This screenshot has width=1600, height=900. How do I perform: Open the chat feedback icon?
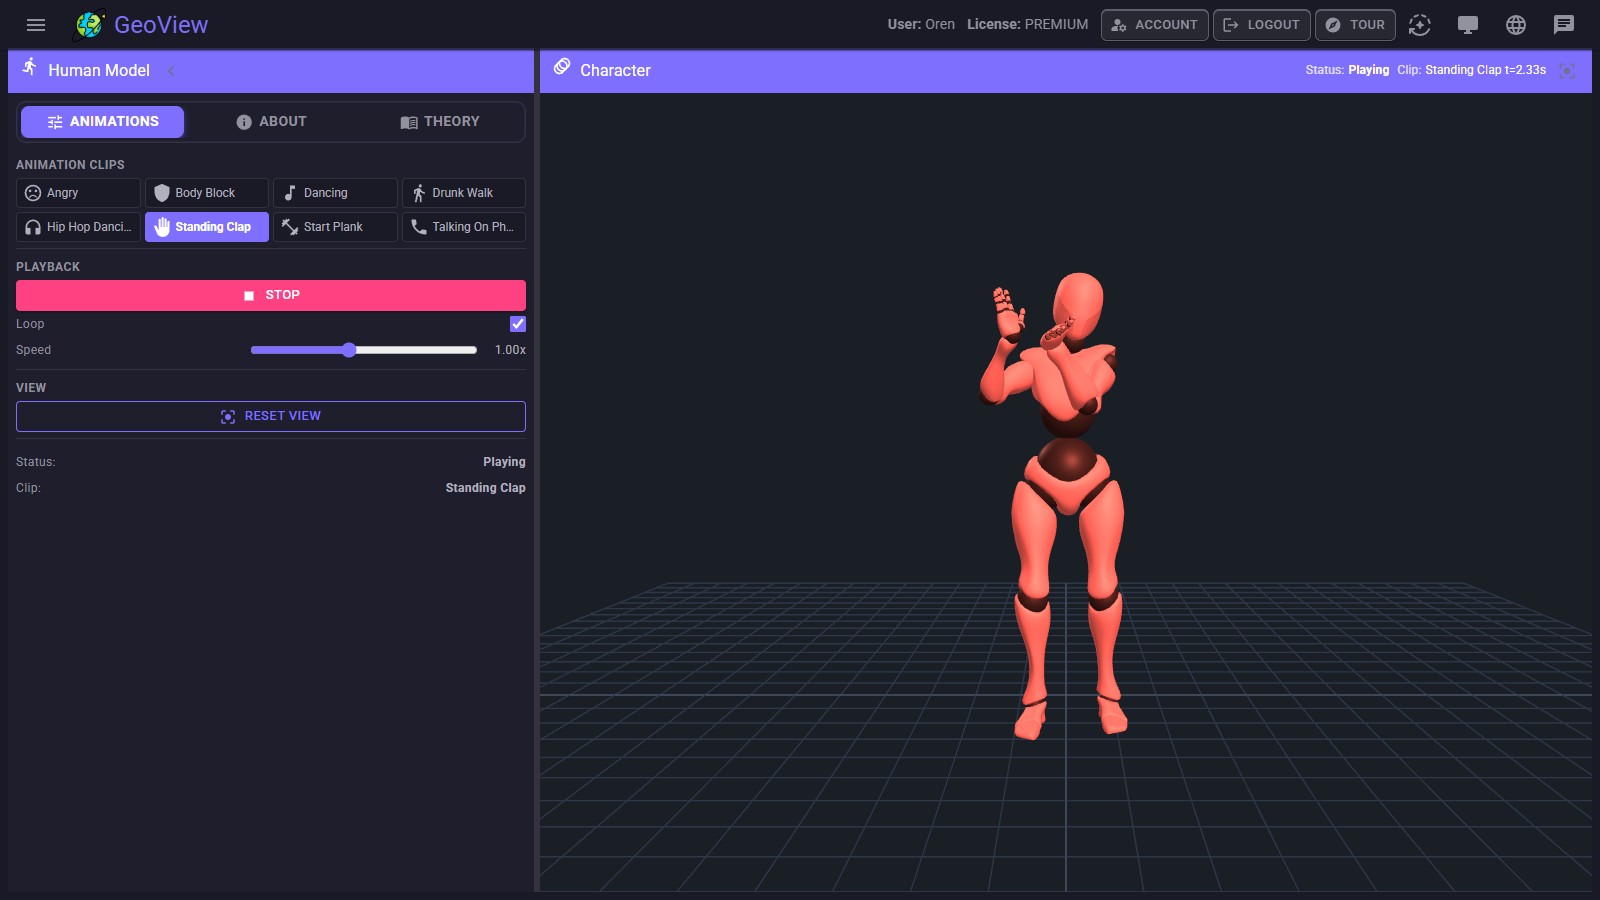point(1564,25)
